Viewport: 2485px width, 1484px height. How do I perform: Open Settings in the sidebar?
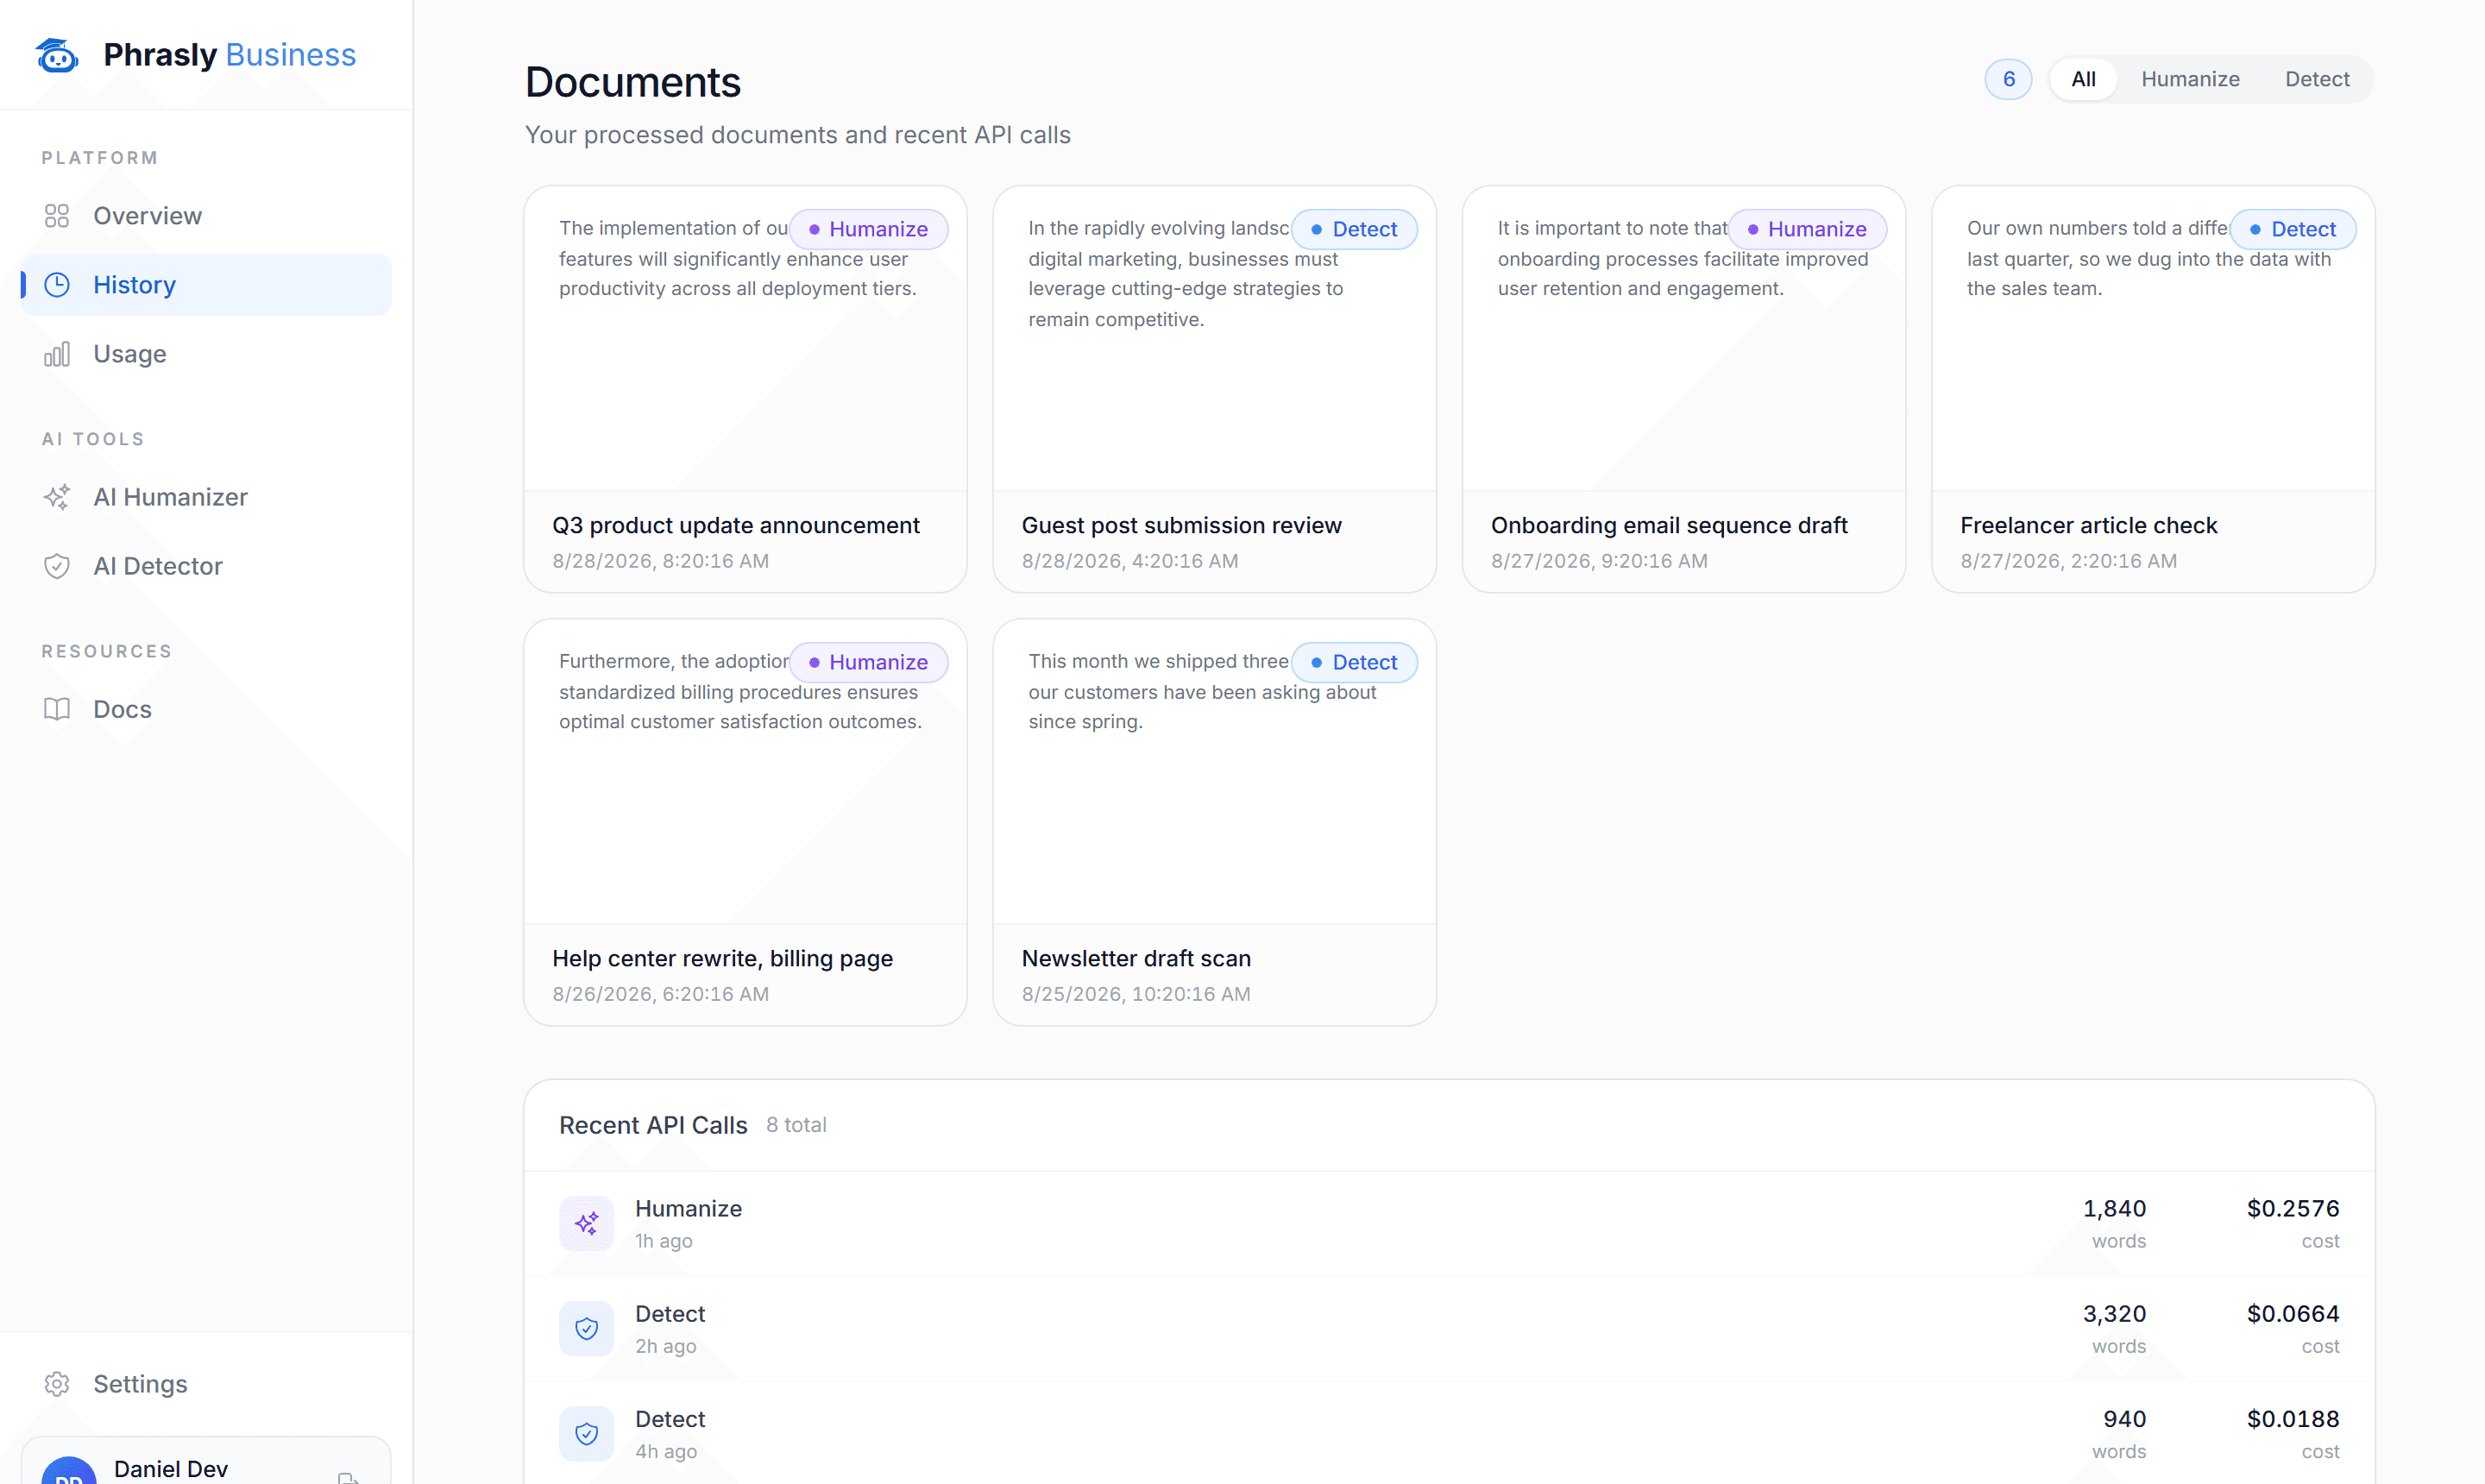(x=206, y=1384)
